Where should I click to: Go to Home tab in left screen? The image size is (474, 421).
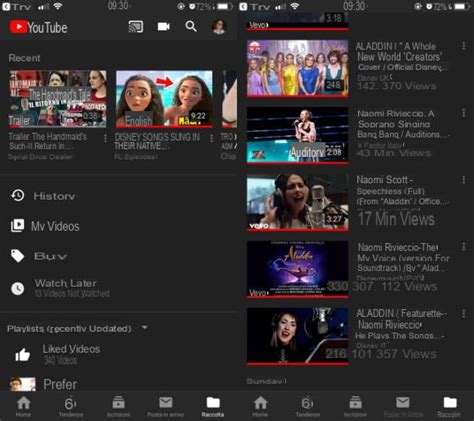[x=23, y=407]
